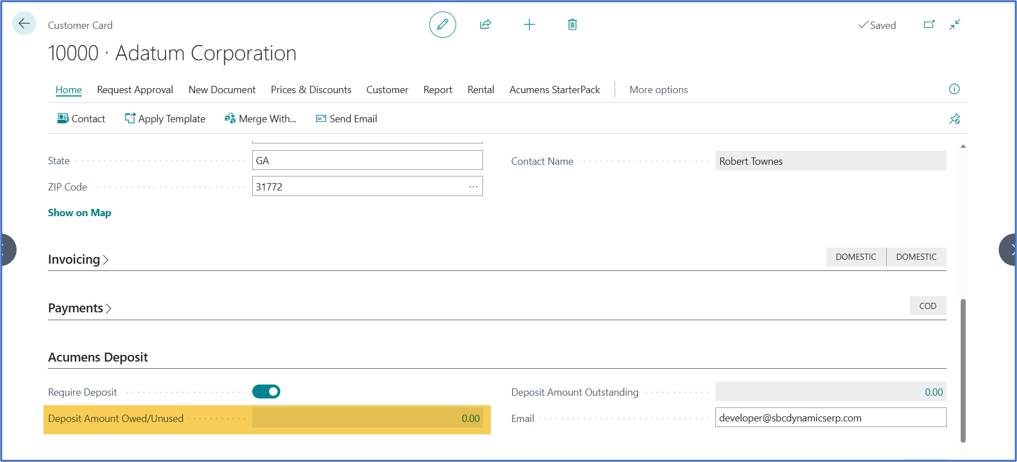Screen dimensions: 1017x462
Task: Open card in new window icon
Action: [929, 25]
